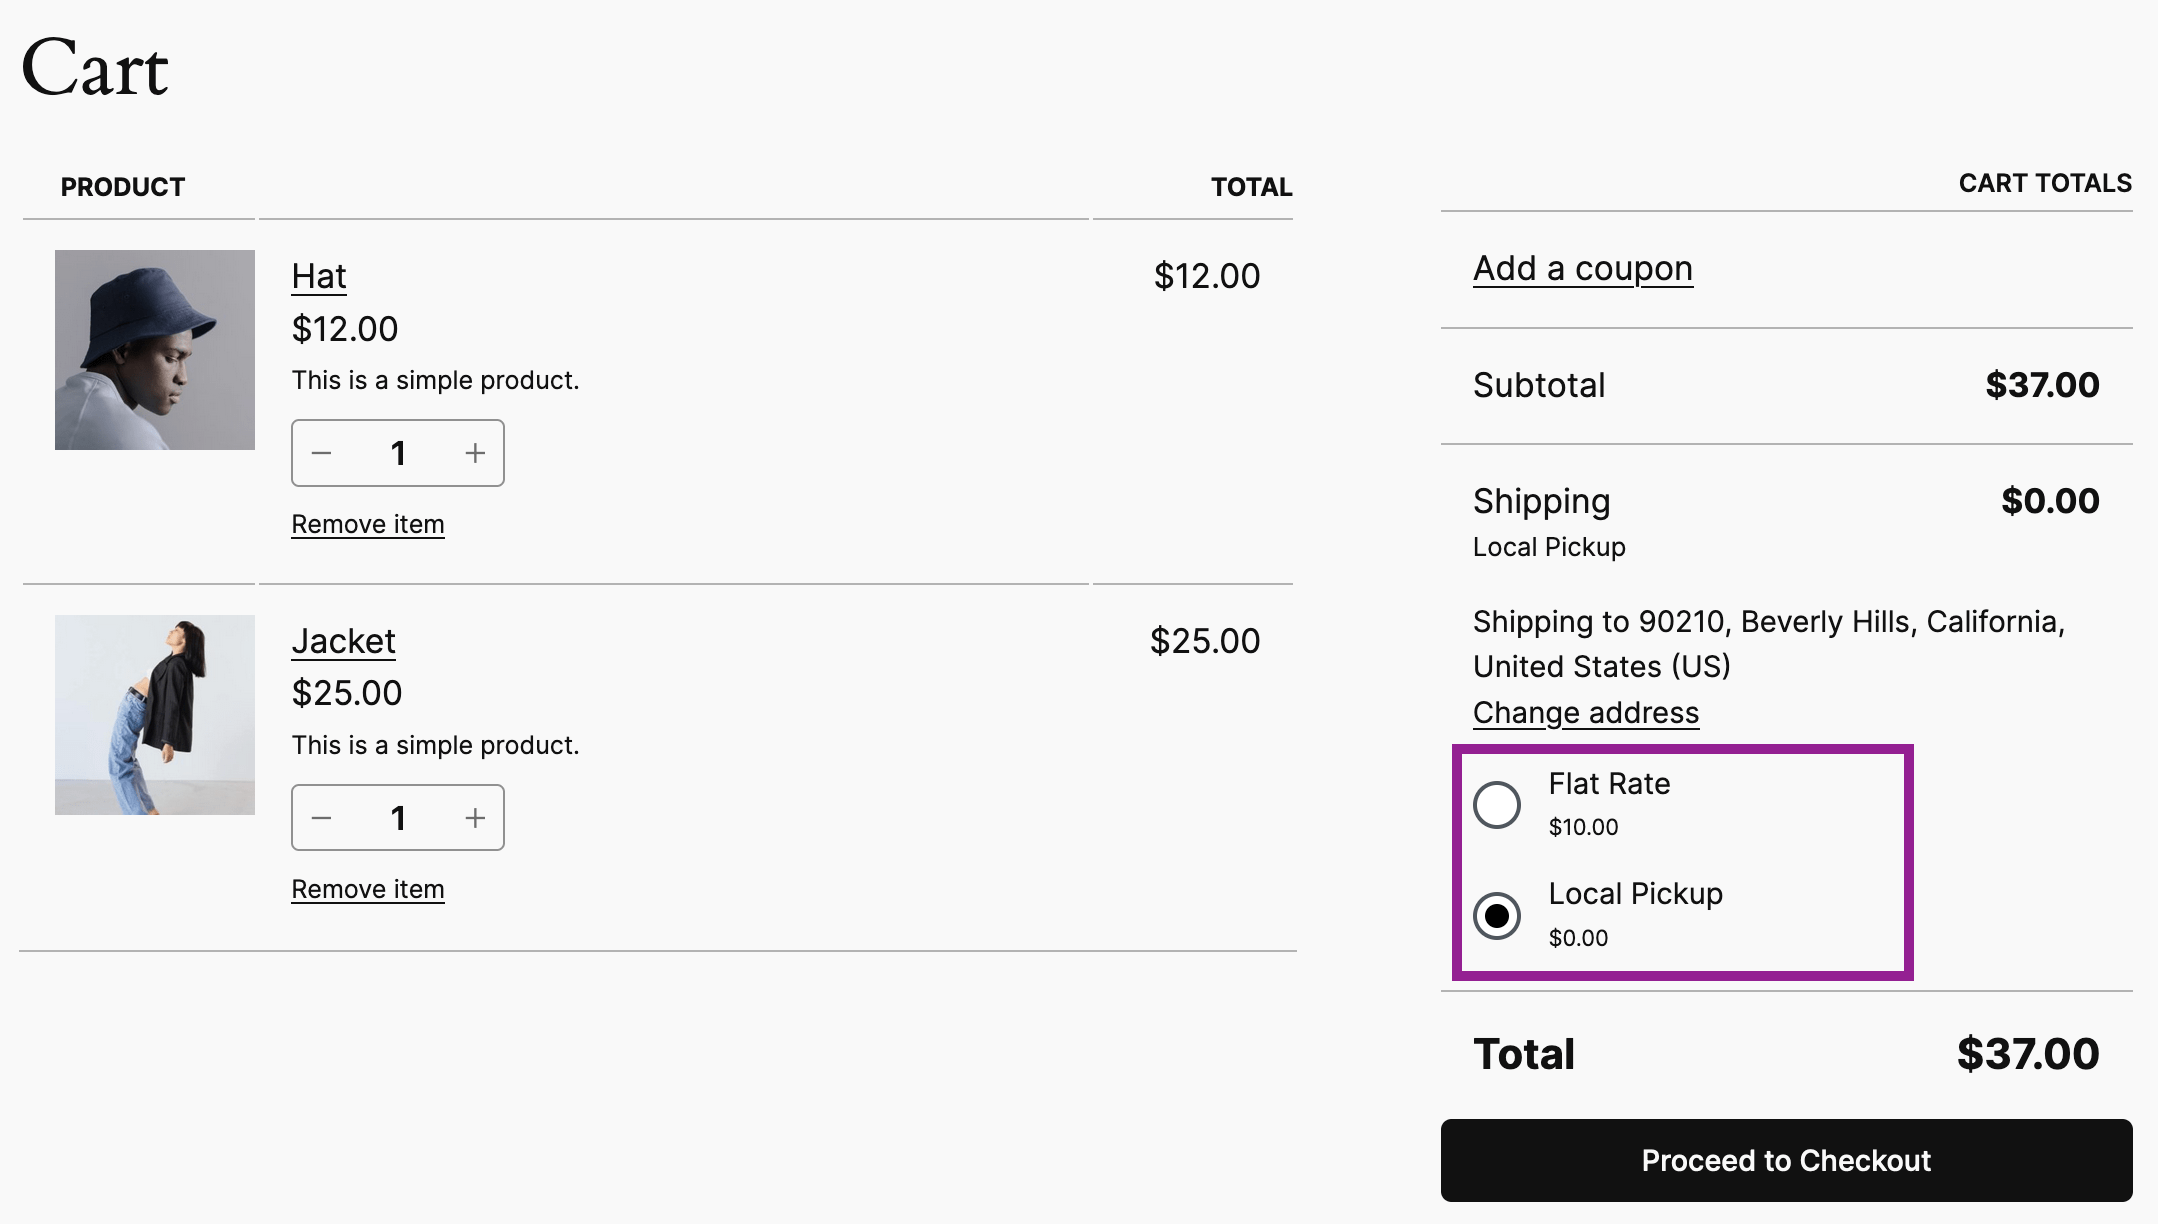Open the Hat product page

[318, 276]
